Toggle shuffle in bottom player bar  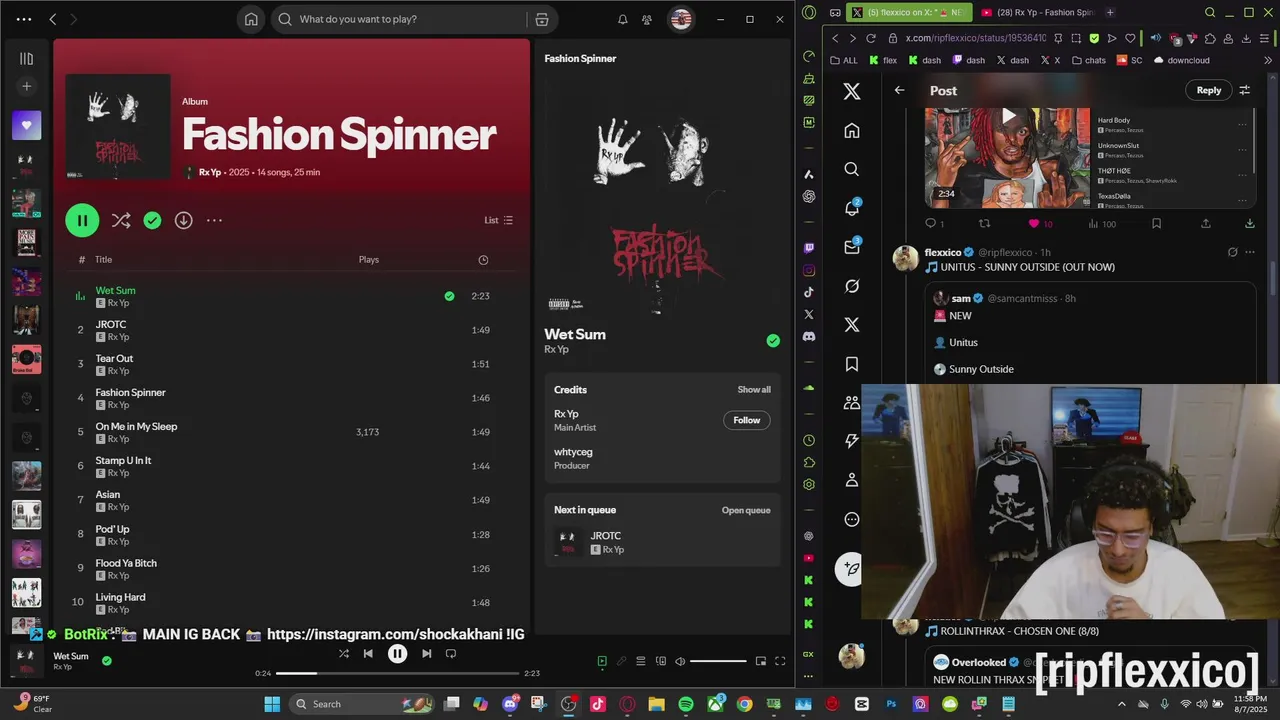coord(344,654)
